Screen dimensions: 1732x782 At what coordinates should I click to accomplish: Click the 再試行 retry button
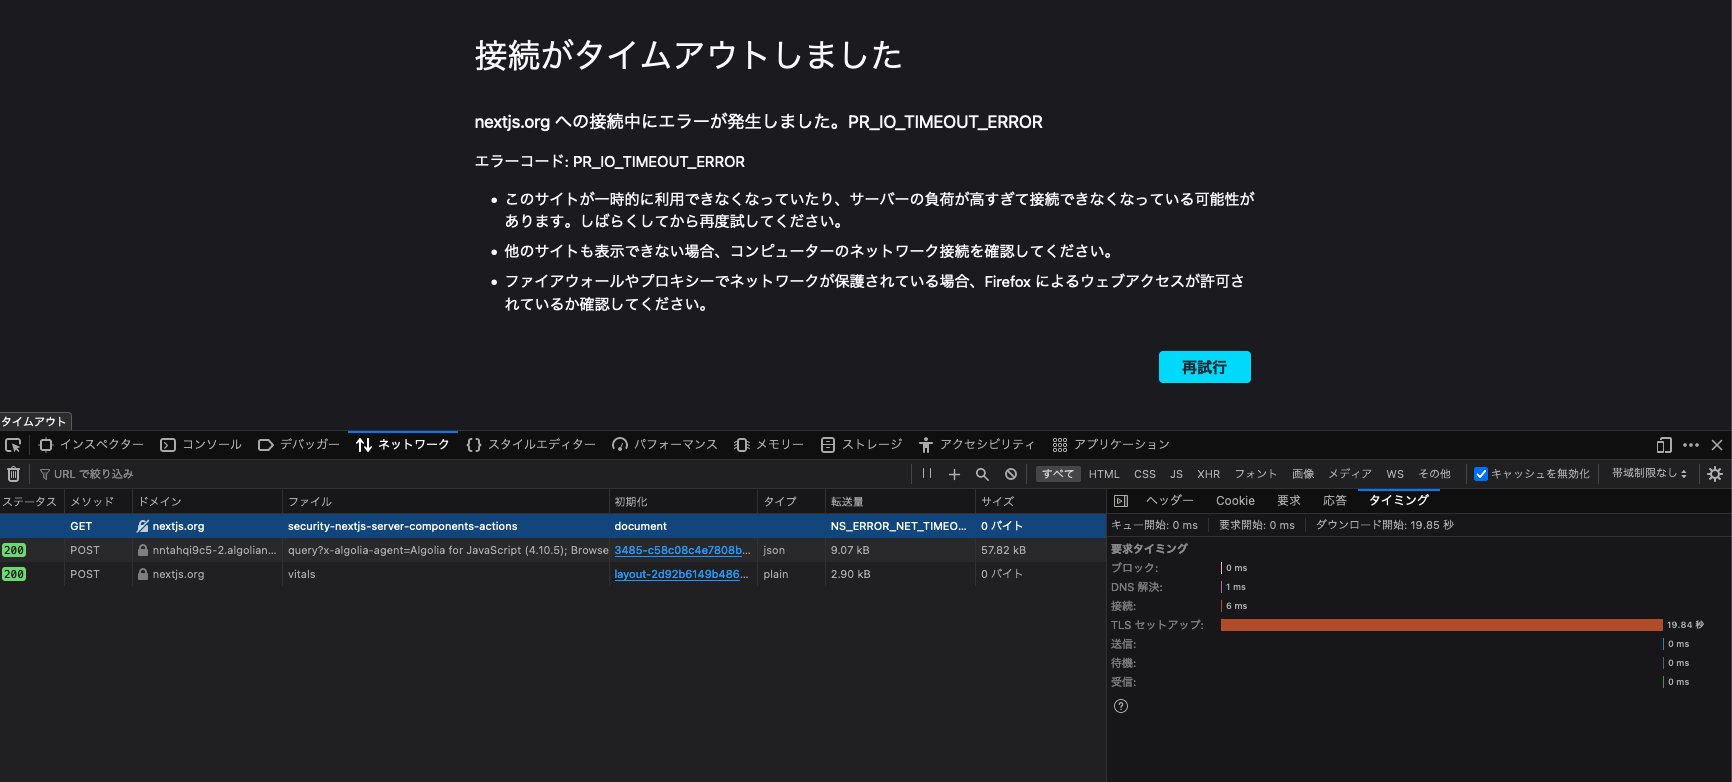point(1204,367)
